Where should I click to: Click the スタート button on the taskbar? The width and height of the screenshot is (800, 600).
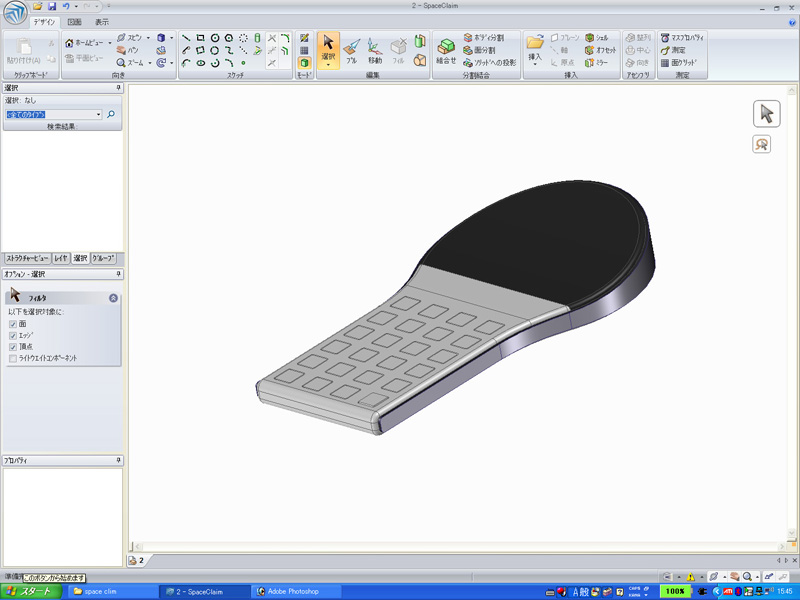30,591
